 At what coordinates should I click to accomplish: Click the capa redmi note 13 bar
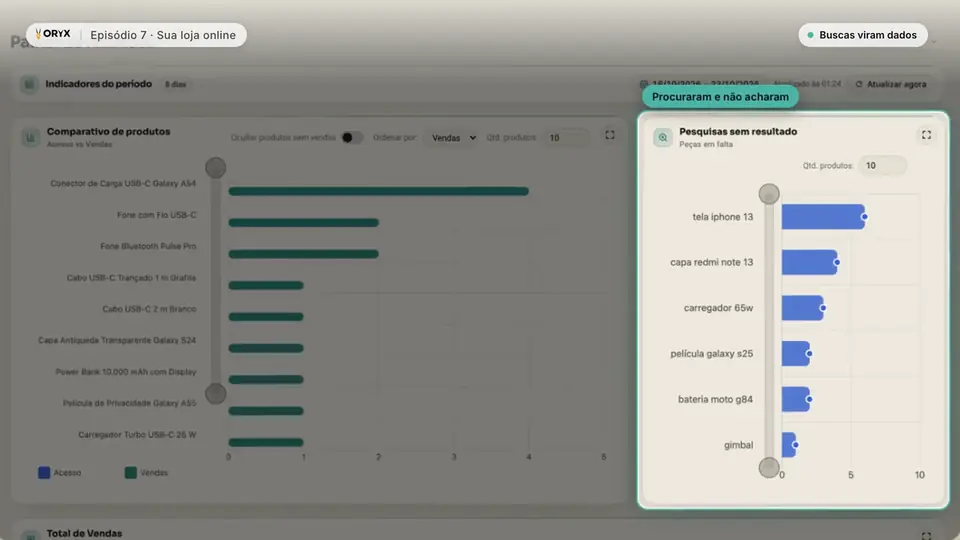click(x=809, y=262)
